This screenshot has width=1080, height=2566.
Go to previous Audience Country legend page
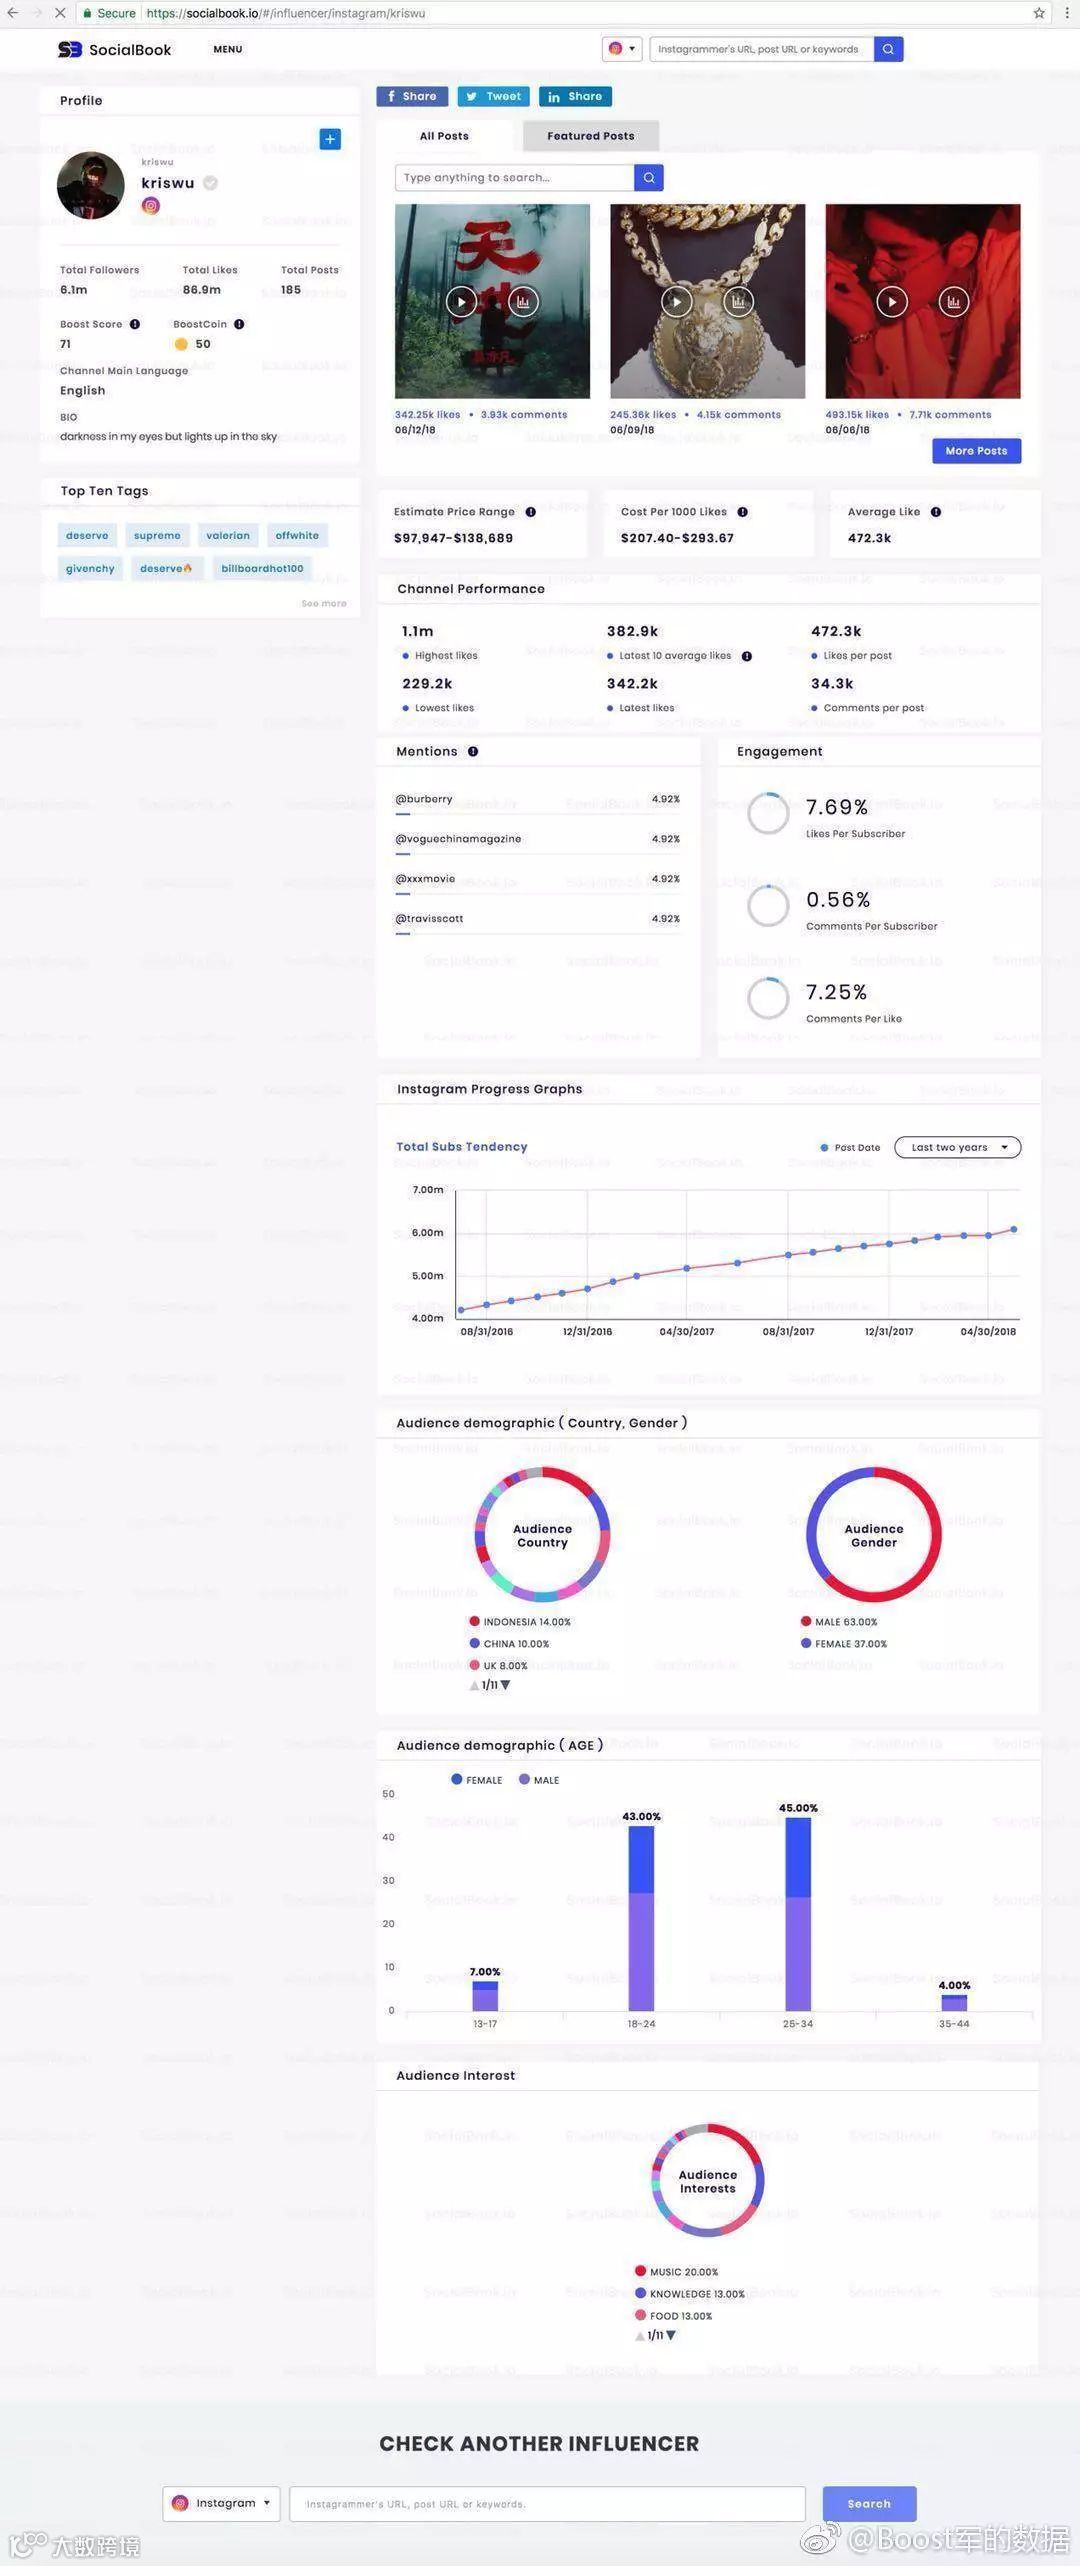(474, 1685)
